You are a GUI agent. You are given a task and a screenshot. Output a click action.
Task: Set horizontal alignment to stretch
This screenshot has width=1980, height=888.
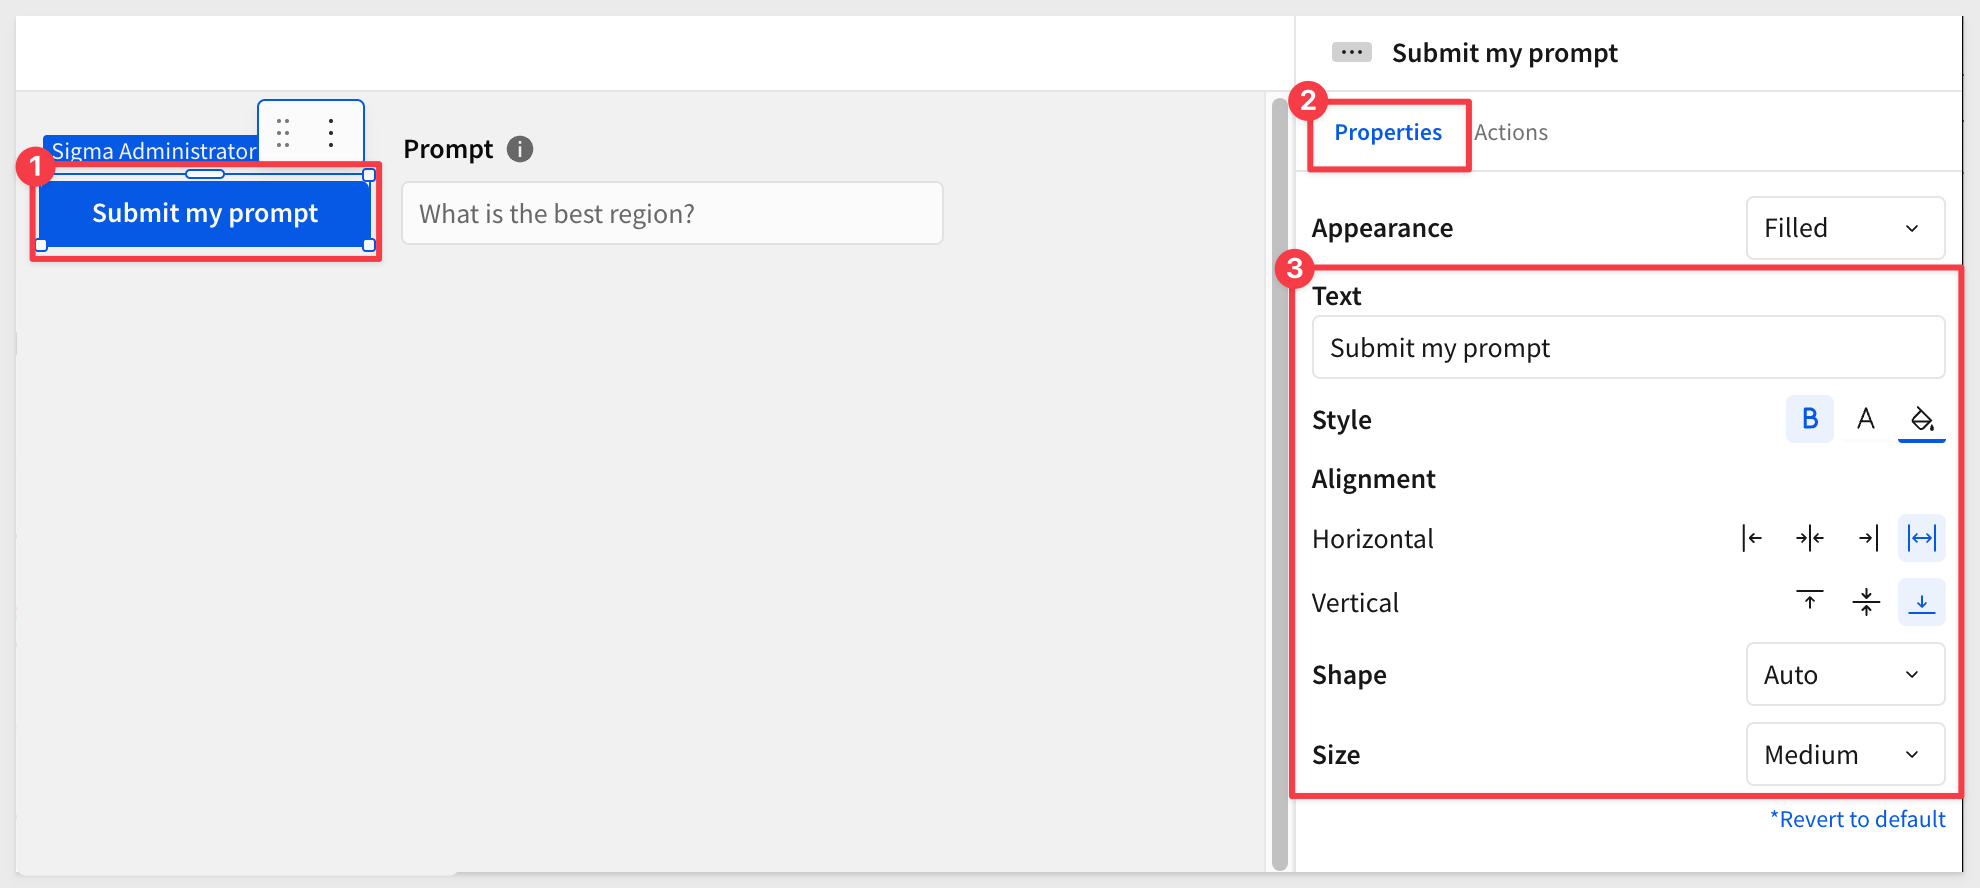(1922, 538)
